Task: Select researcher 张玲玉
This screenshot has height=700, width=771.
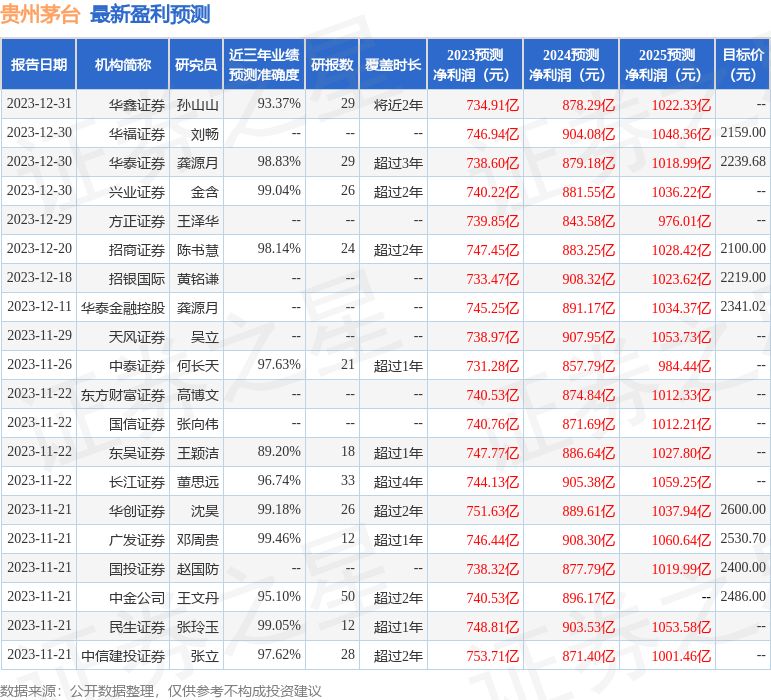Action: [198, 627]
